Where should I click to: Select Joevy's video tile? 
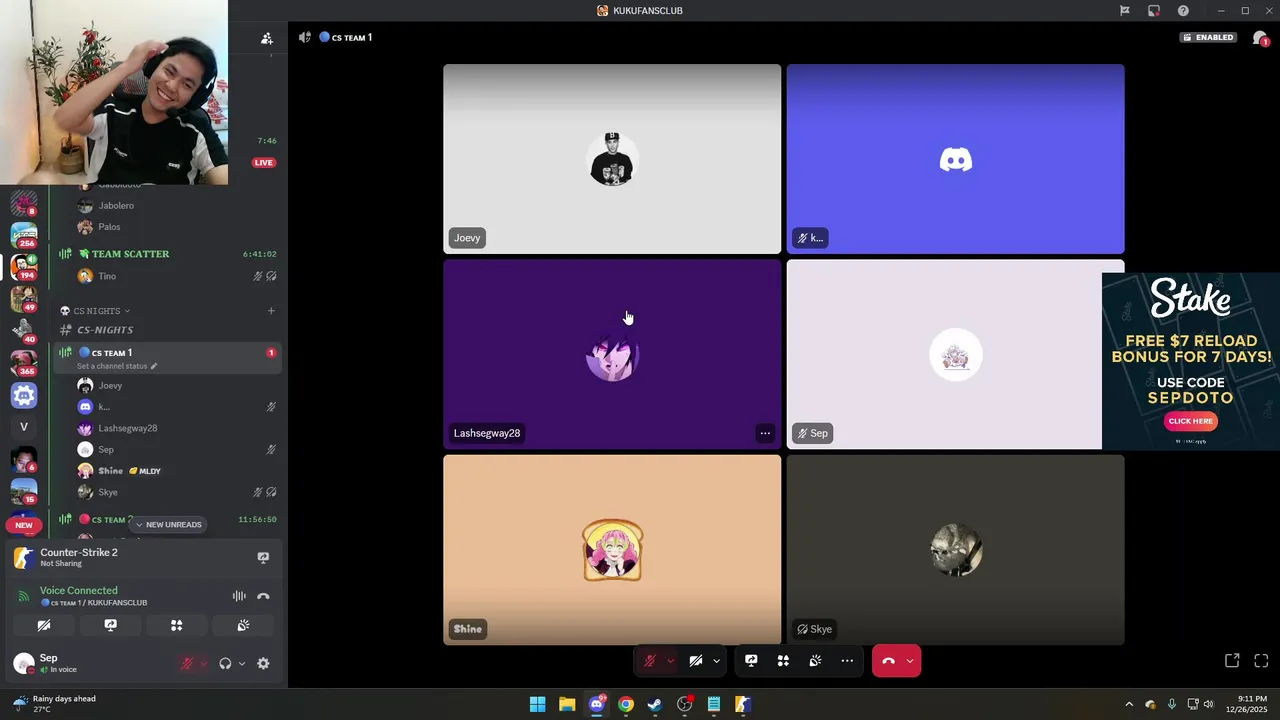click(x=612, y=159)
